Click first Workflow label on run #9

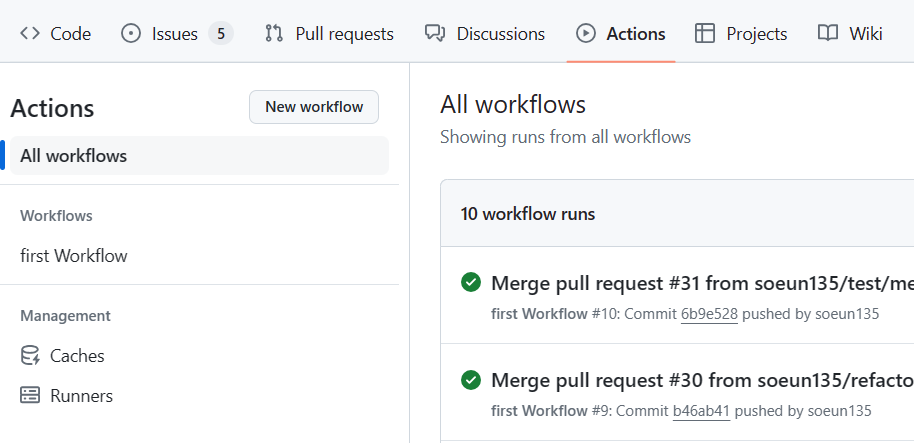(539, 411)
